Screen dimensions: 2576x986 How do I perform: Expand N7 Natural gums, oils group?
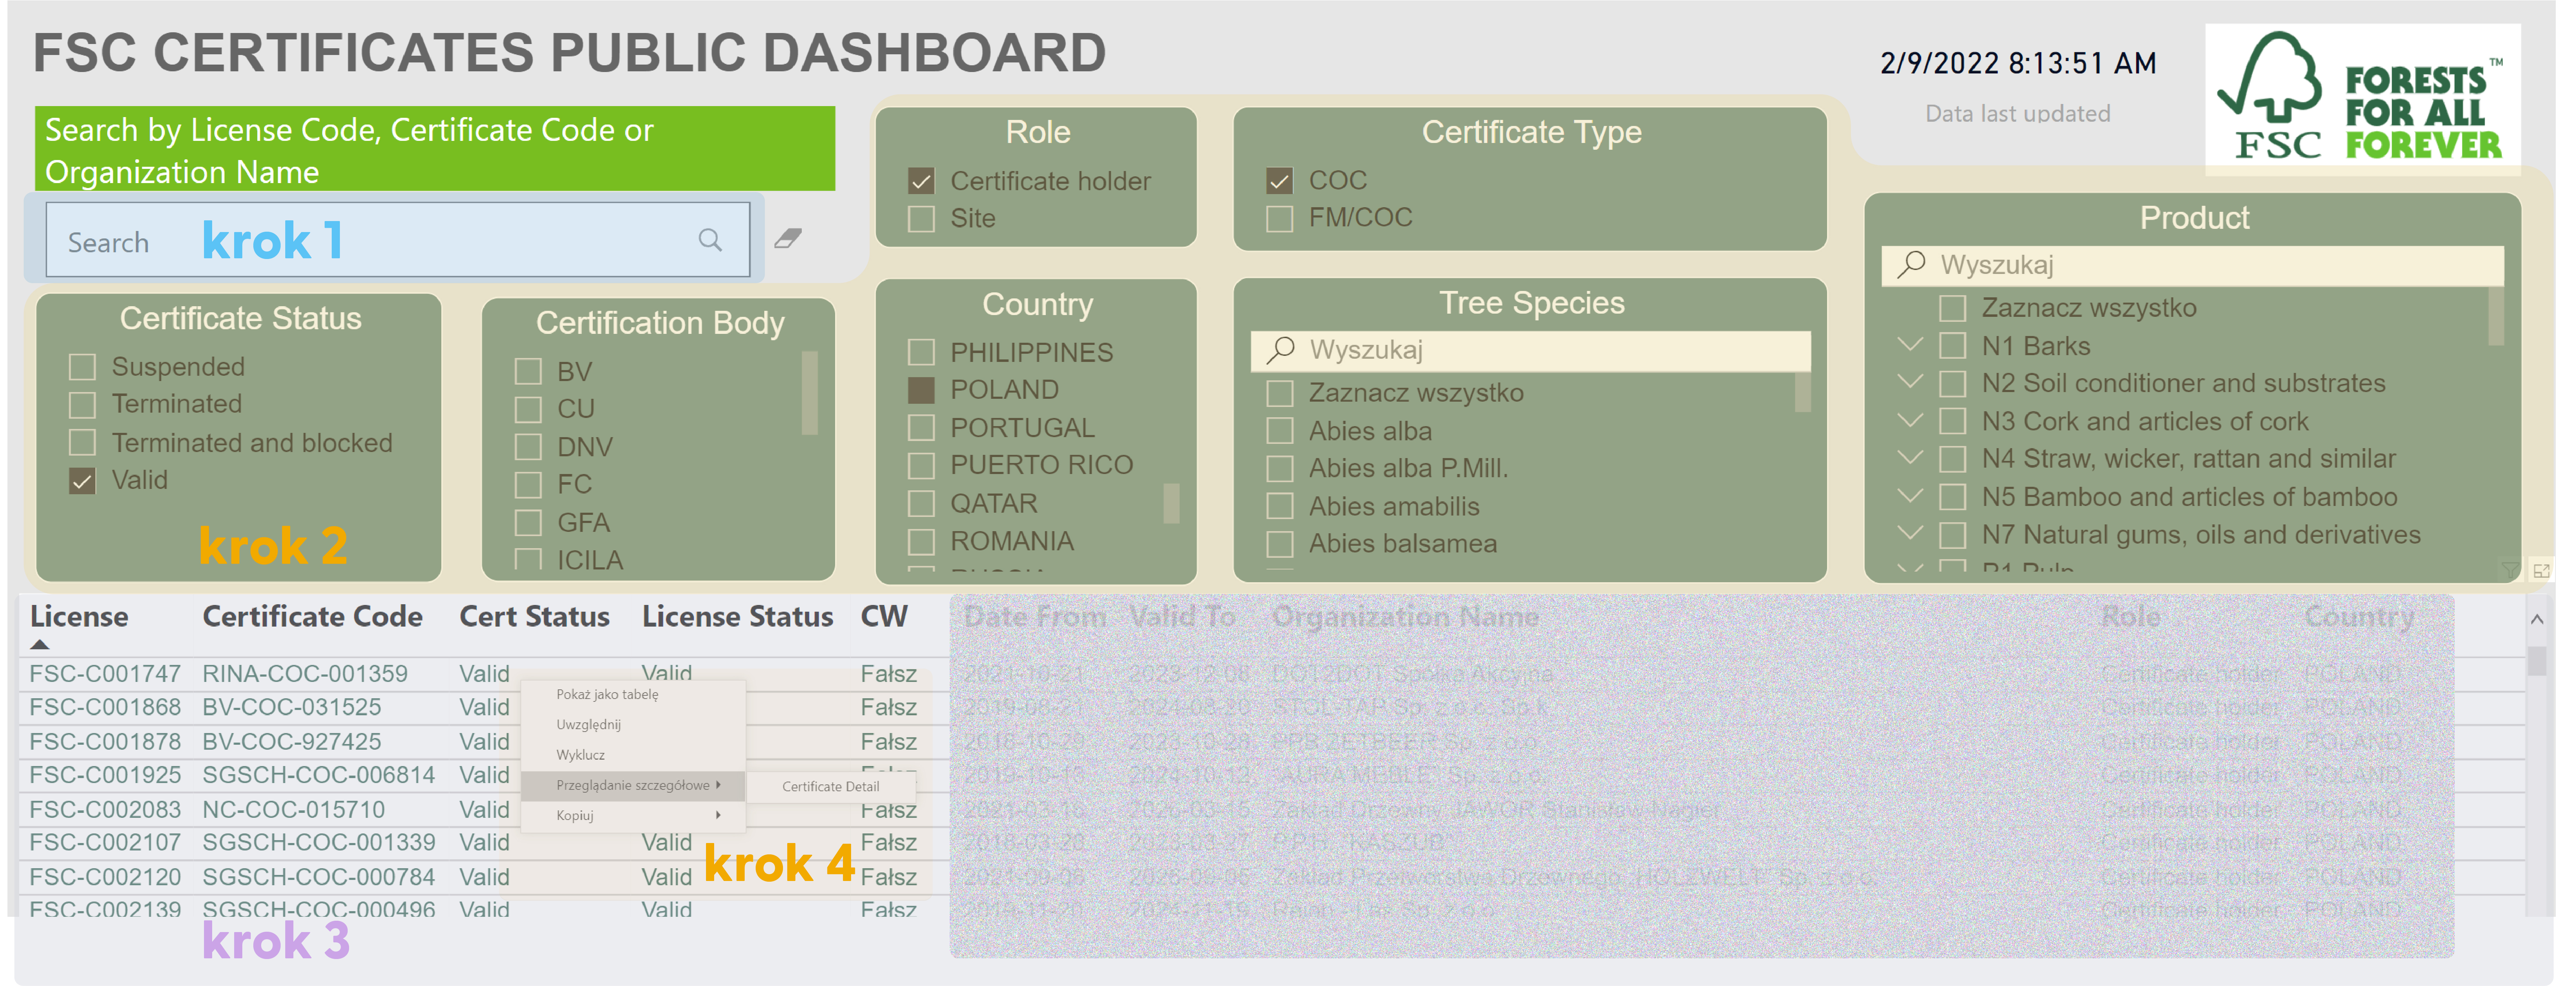[1910, 533]
